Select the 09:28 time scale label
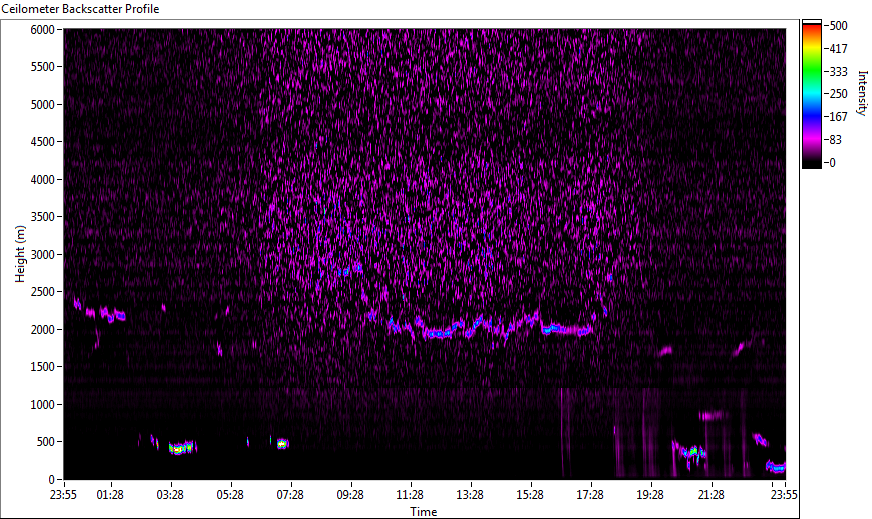 pyautogui.click(x=350, y=494)
